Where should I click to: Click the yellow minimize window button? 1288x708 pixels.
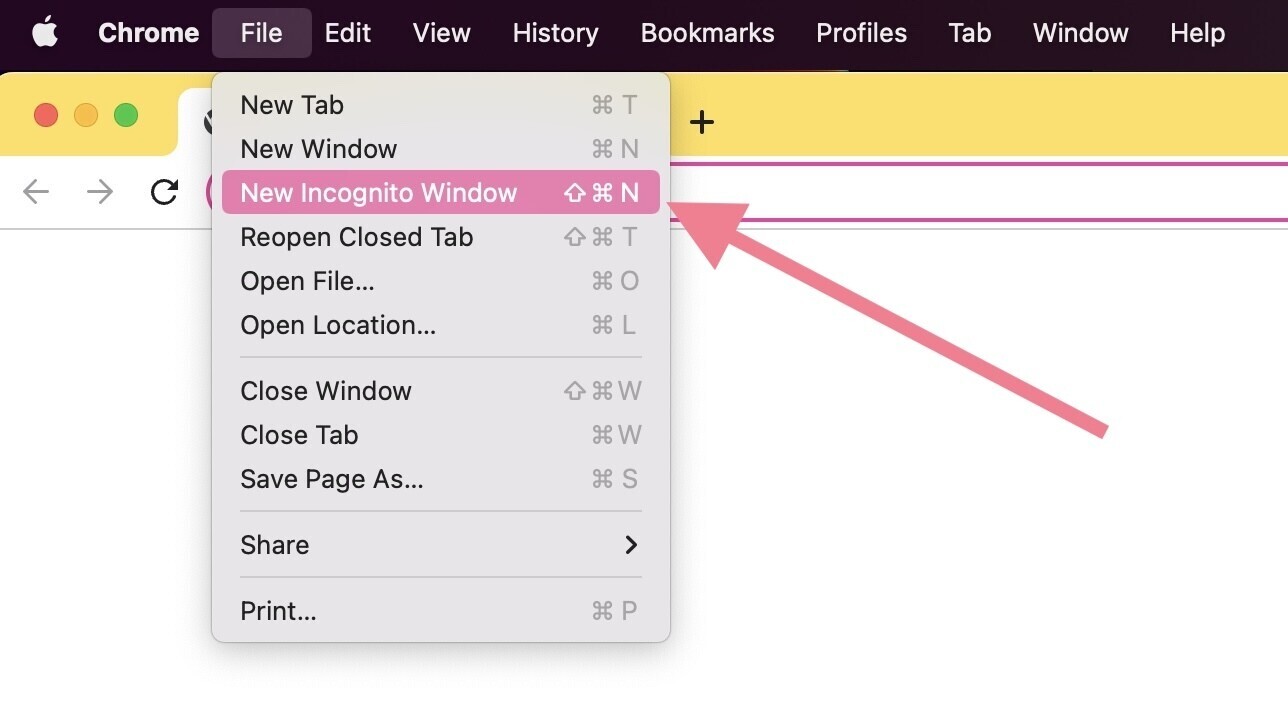(86, 115)
